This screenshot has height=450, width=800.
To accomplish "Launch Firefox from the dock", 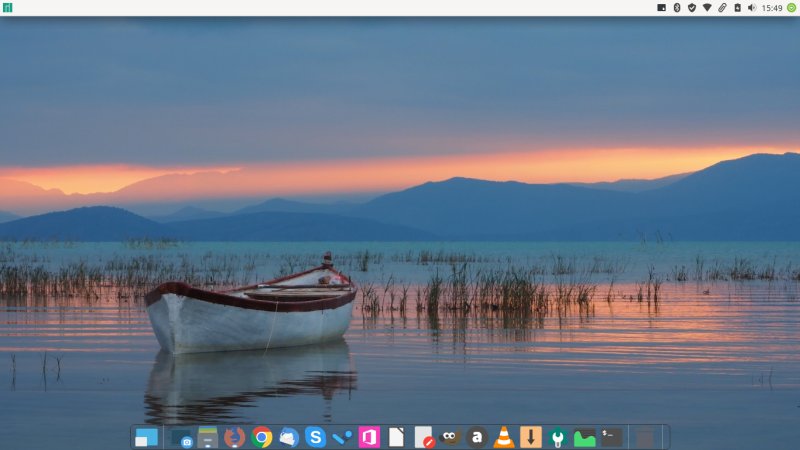I will click(x=235, y=437).
